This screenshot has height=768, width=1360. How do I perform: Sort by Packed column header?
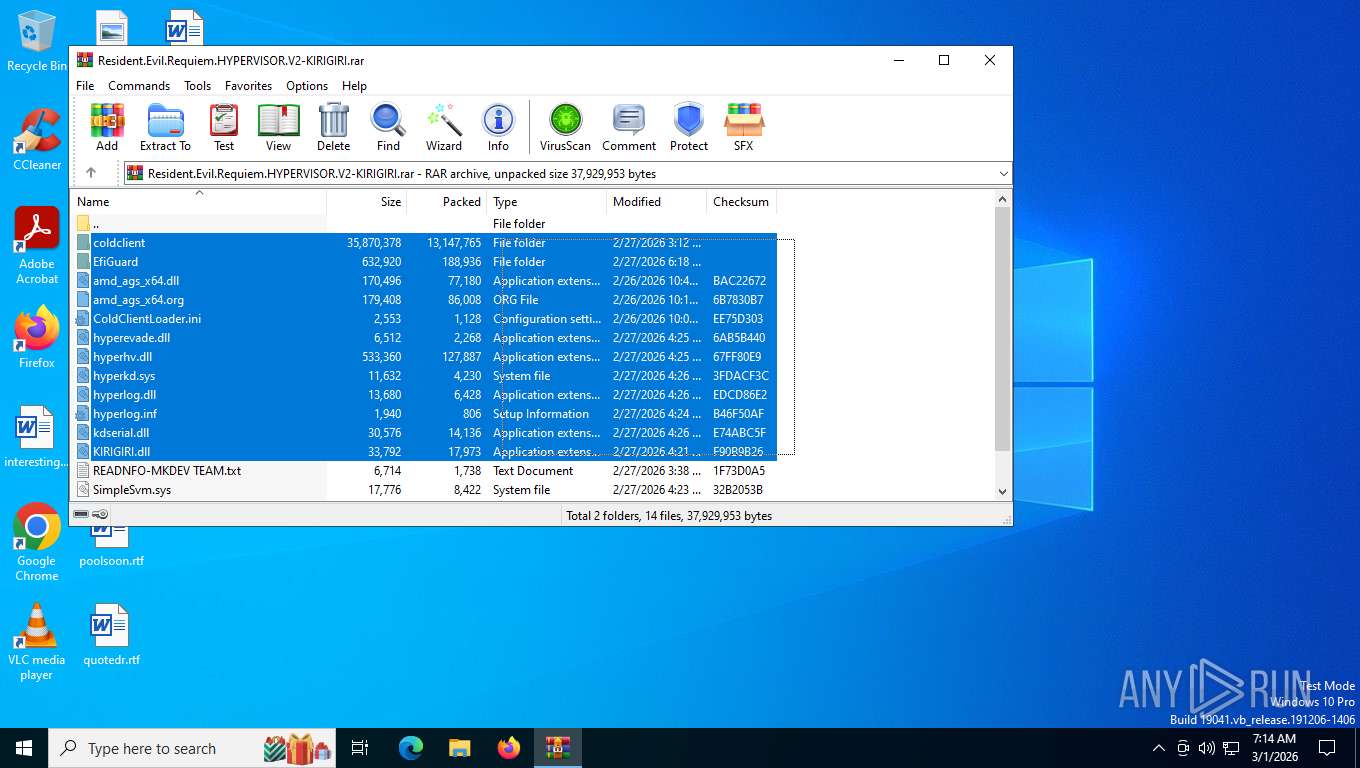tap(447, 202)
